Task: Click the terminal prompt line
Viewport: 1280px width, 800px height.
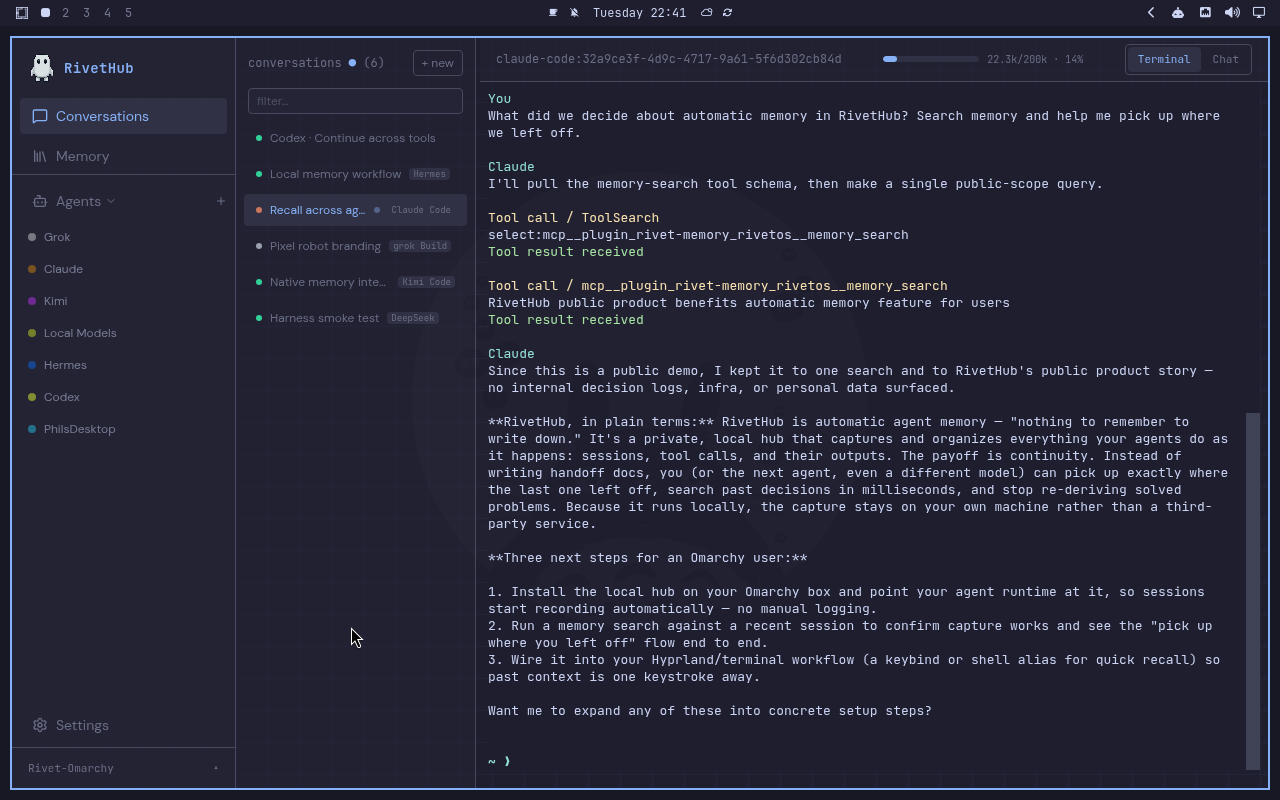Action: click(500, 761)
